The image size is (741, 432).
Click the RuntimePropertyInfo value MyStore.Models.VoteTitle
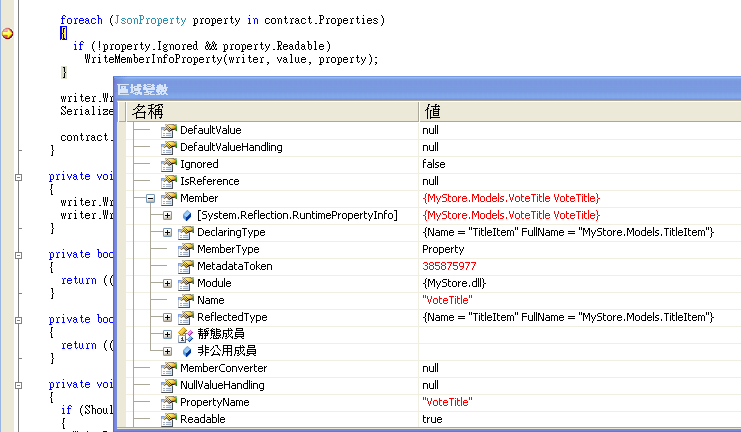[x=511, y=215]
